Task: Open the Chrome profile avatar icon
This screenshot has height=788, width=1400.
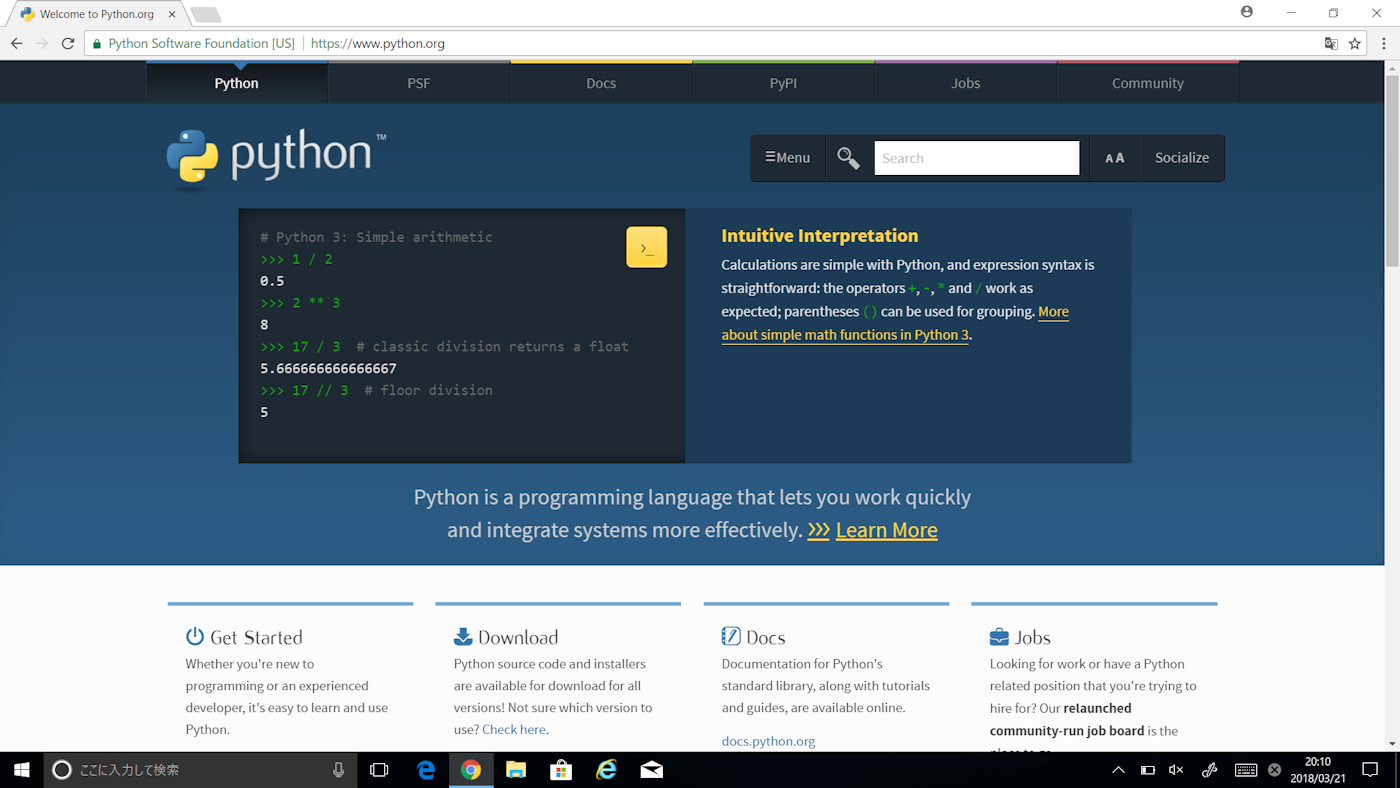Action: [1246, 13]
